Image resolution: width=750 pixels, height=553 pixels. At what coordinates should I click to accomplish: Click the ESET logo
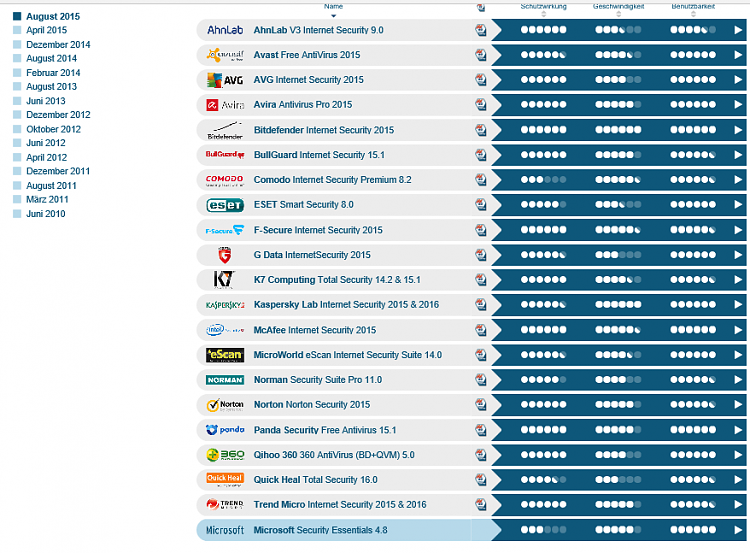pyautogui.click(x=225, y=205)
